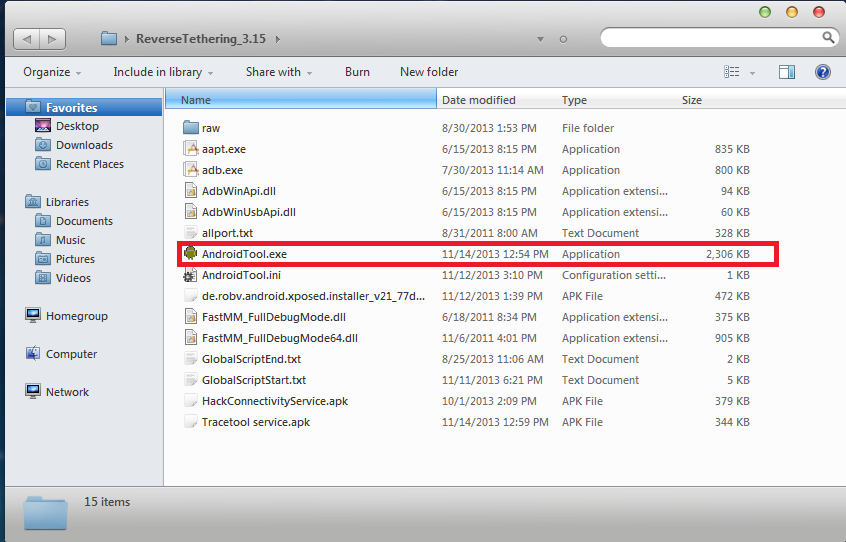Click the search magnifier icon

[828, 37]
